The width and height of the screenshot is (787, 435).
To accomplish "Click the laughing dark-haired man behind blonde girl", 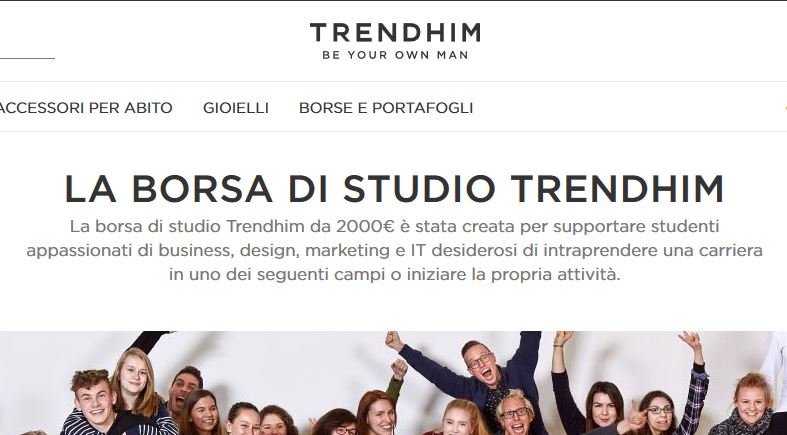I will point(184,389).
